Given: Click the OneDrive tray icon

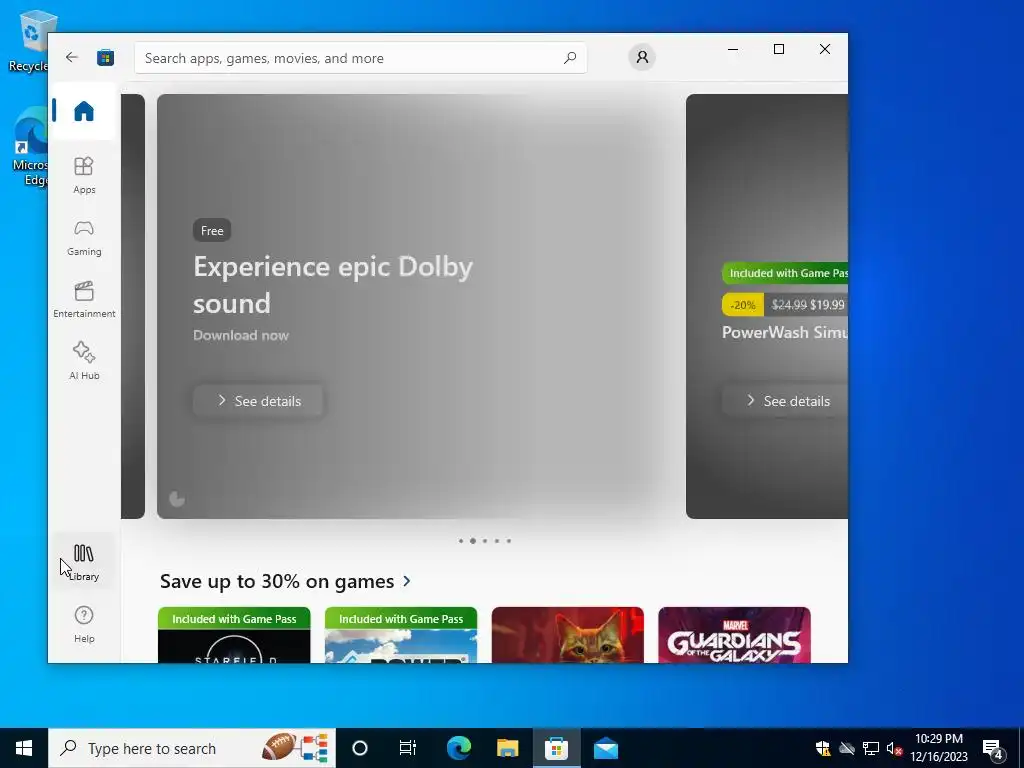Looking at the screenshot, I should (x=847, y=748).
